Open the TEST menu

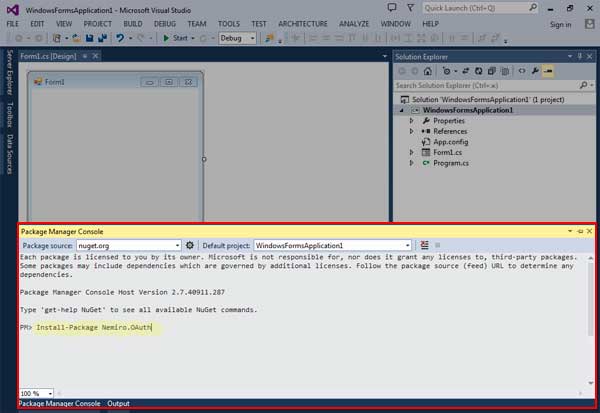259,24
